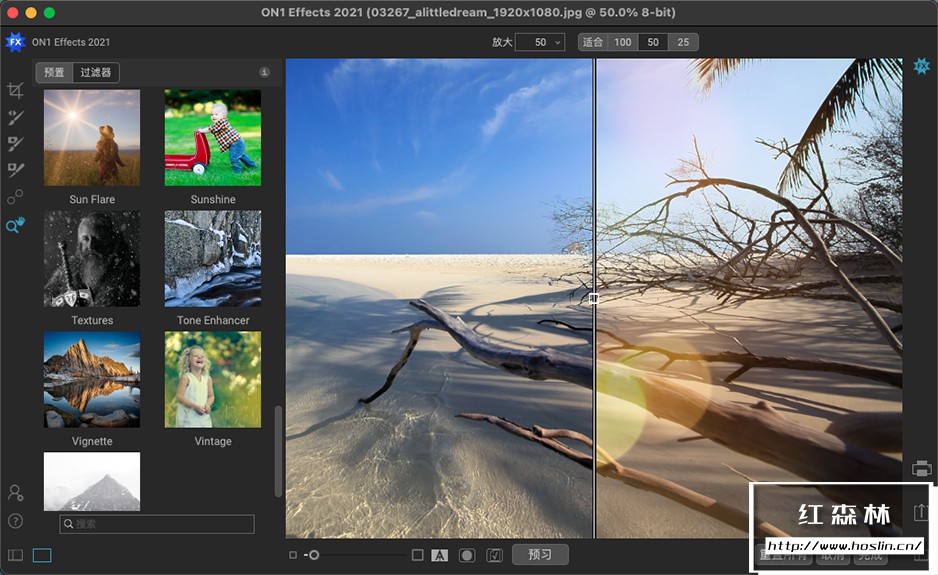
Task: Click the info icon in presets panel
Action: tap(264, 72)
